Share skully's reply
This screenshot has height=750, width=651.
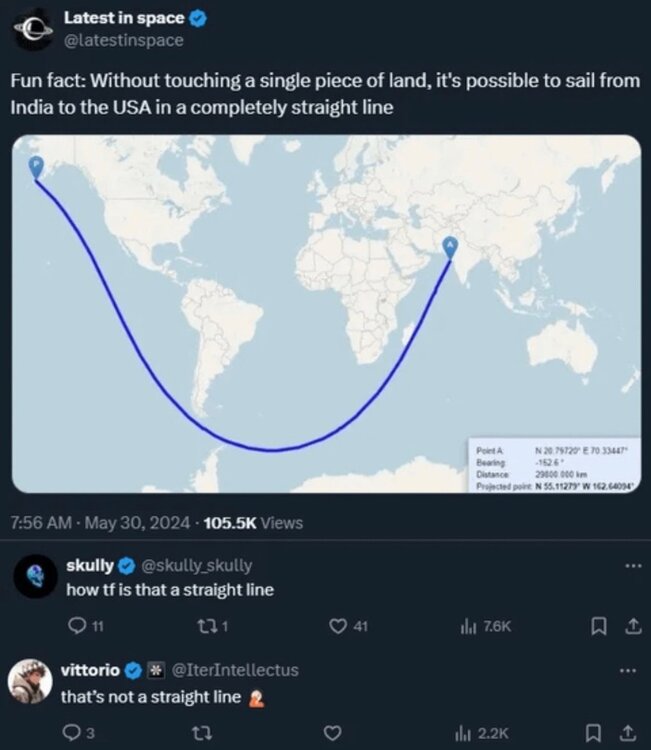pos(632,627)
